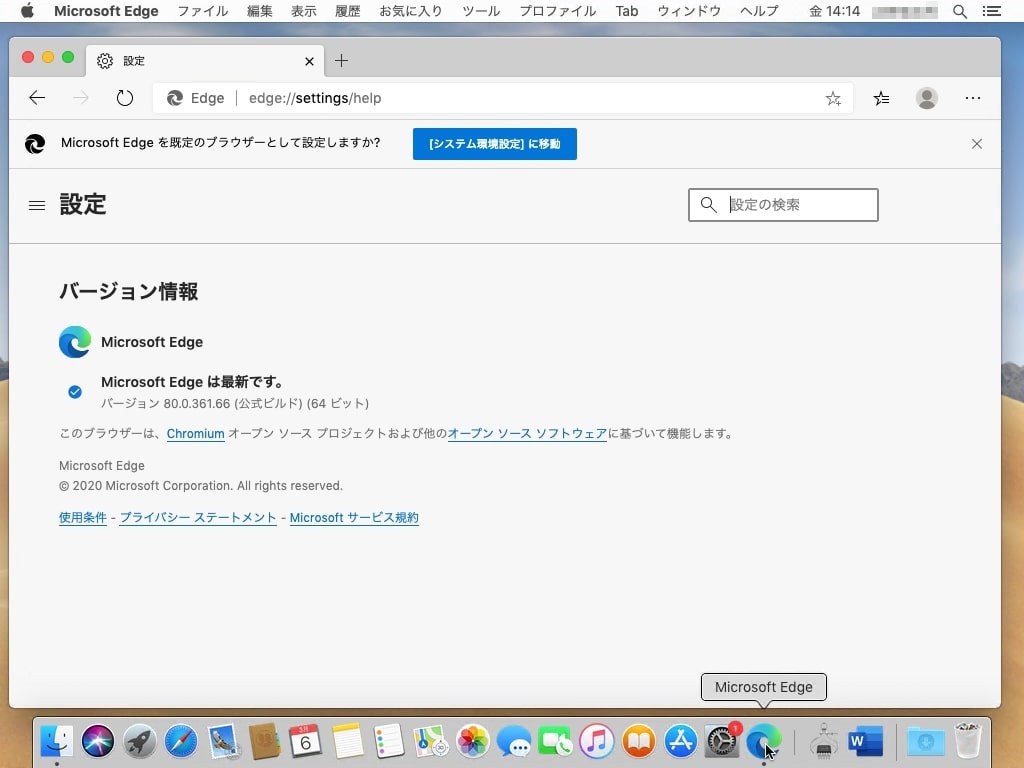The height and width of the screenshot is (768, 1024).
Task: Focus the 設定の検索 search field
Action: click(783, 205)
